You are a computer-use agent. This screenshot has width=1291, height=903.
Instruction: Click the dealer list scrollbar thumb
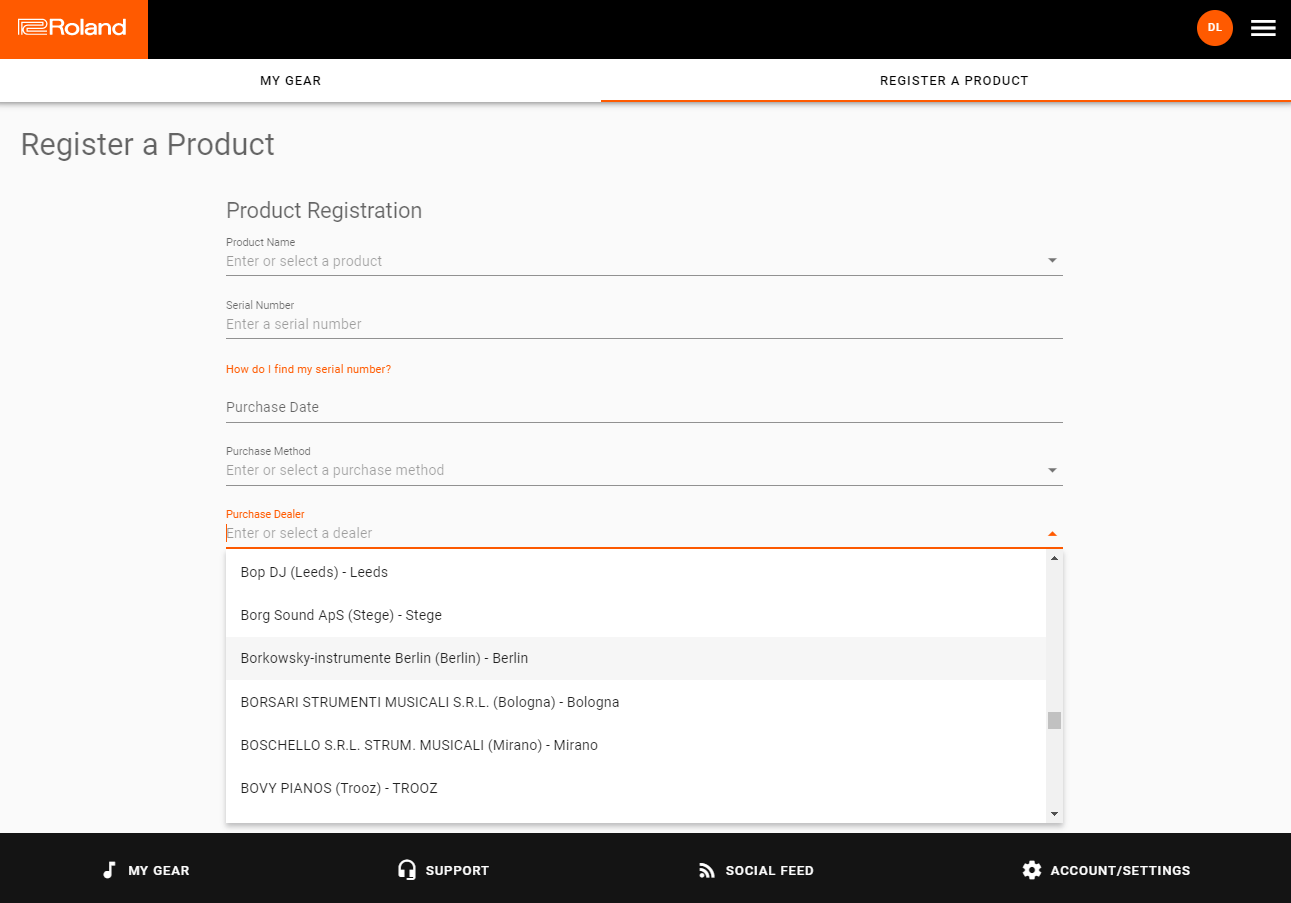(1054, 720)
